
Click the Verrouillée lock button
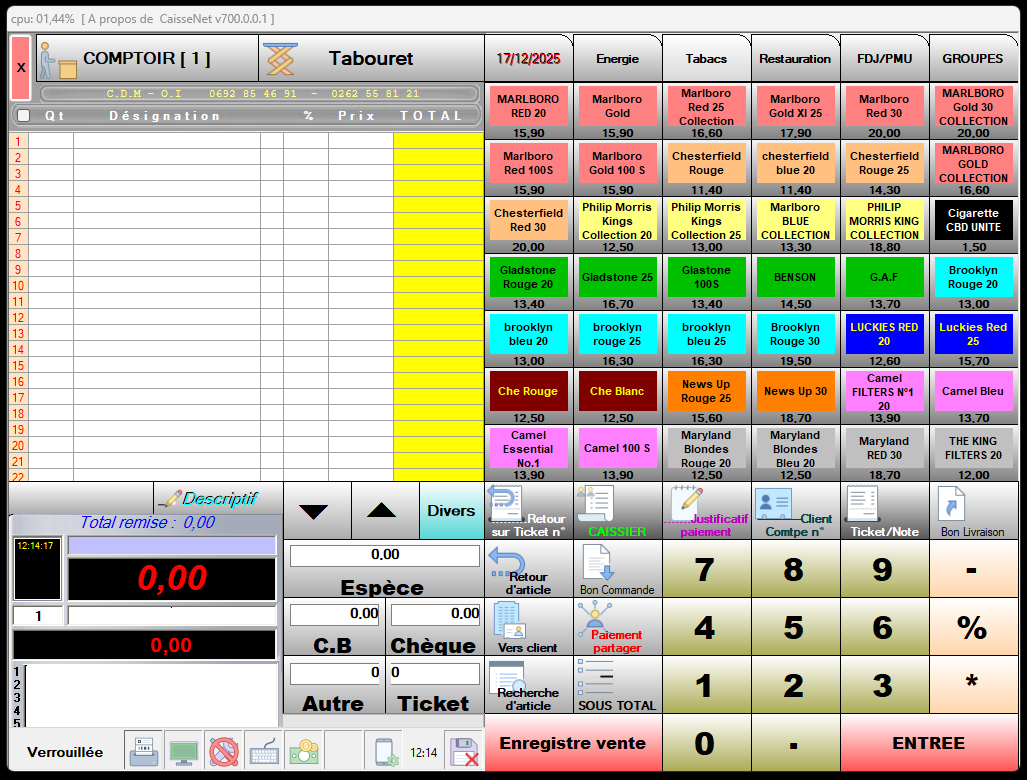coord(65,752)
